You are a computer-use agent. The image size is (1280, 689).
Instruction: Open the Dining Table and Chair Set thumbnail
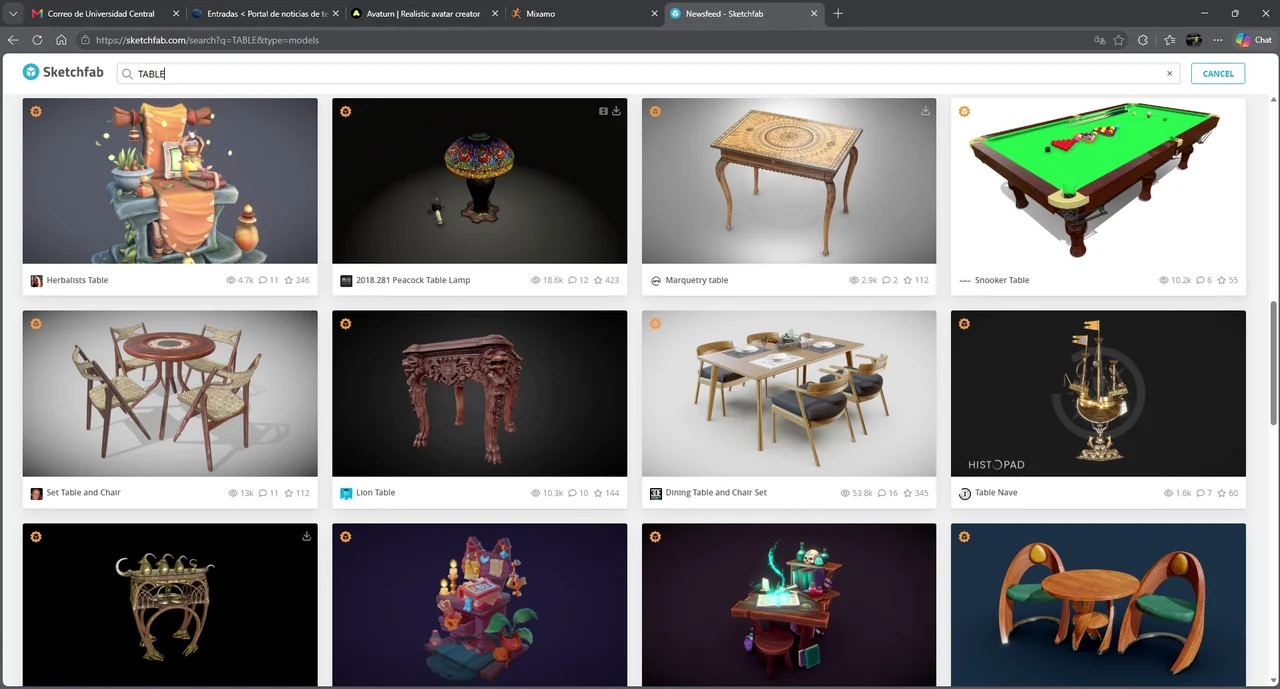coord(789,393)
